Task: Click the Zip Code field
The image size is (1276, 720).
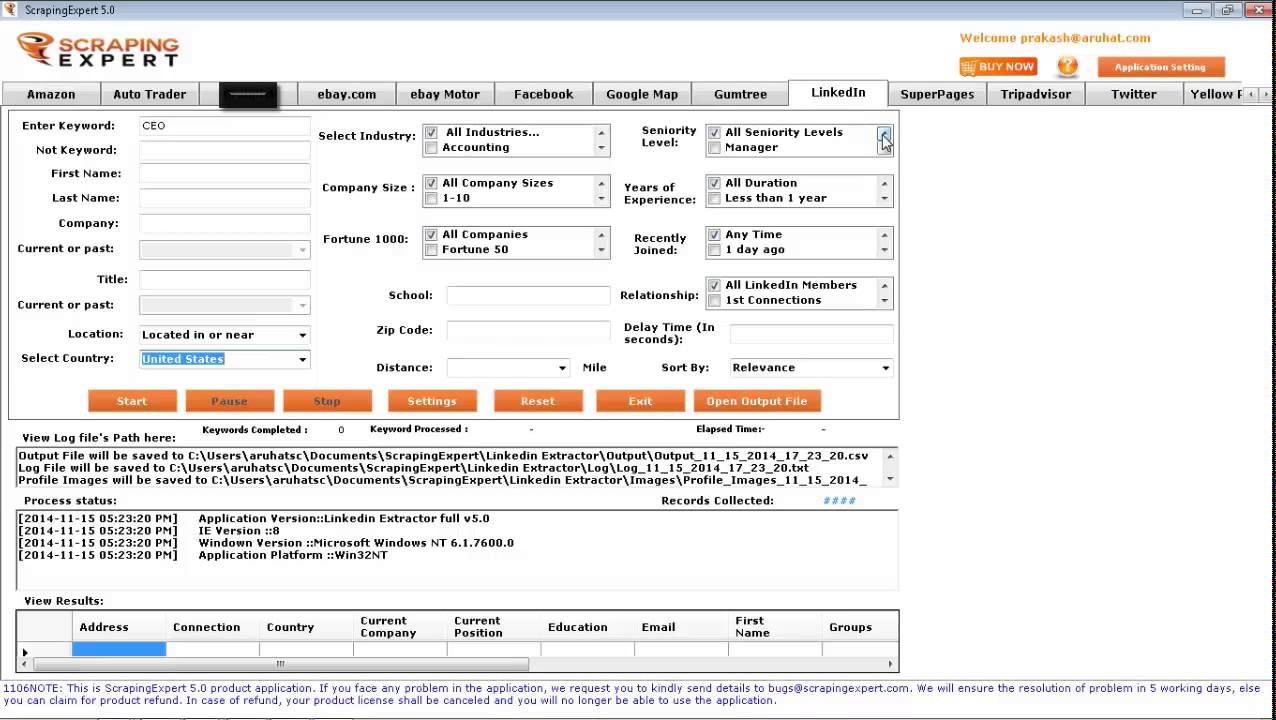Action: (528, 330)
